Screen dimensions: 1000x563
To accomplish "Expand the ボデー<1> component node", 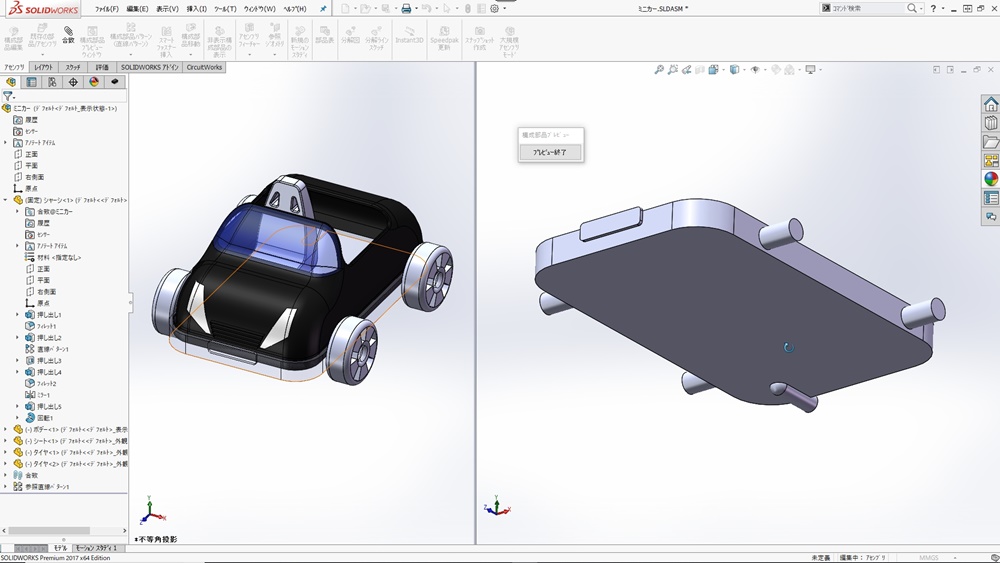I will click(x=6, y=429).
